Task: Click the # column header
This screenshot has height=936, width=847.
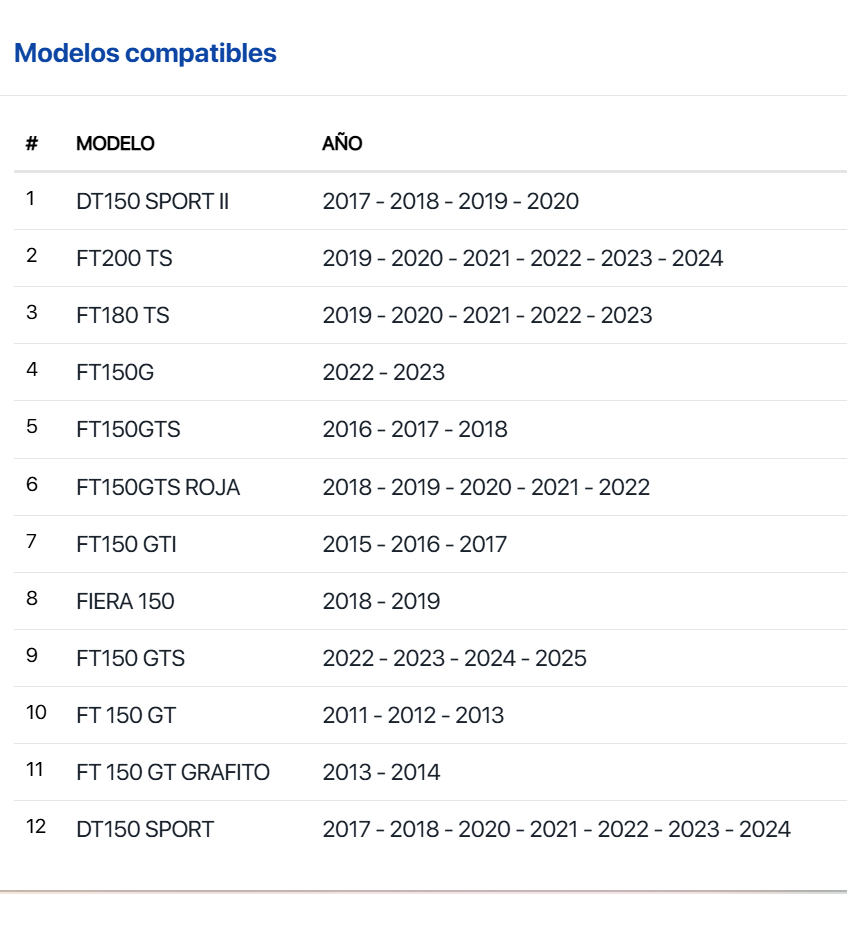Action: pyautogui.click(x=32, y=143)
